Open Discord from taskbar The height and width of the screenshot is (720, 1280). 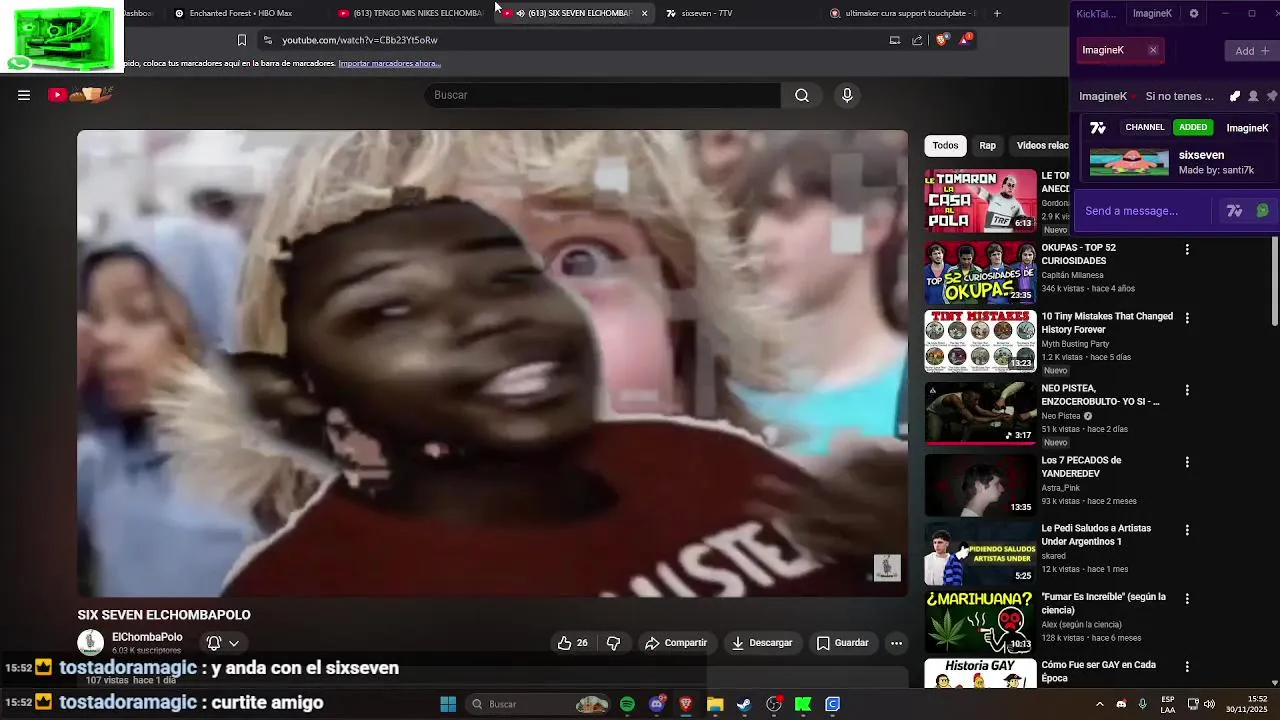click(x=656, y=704)
